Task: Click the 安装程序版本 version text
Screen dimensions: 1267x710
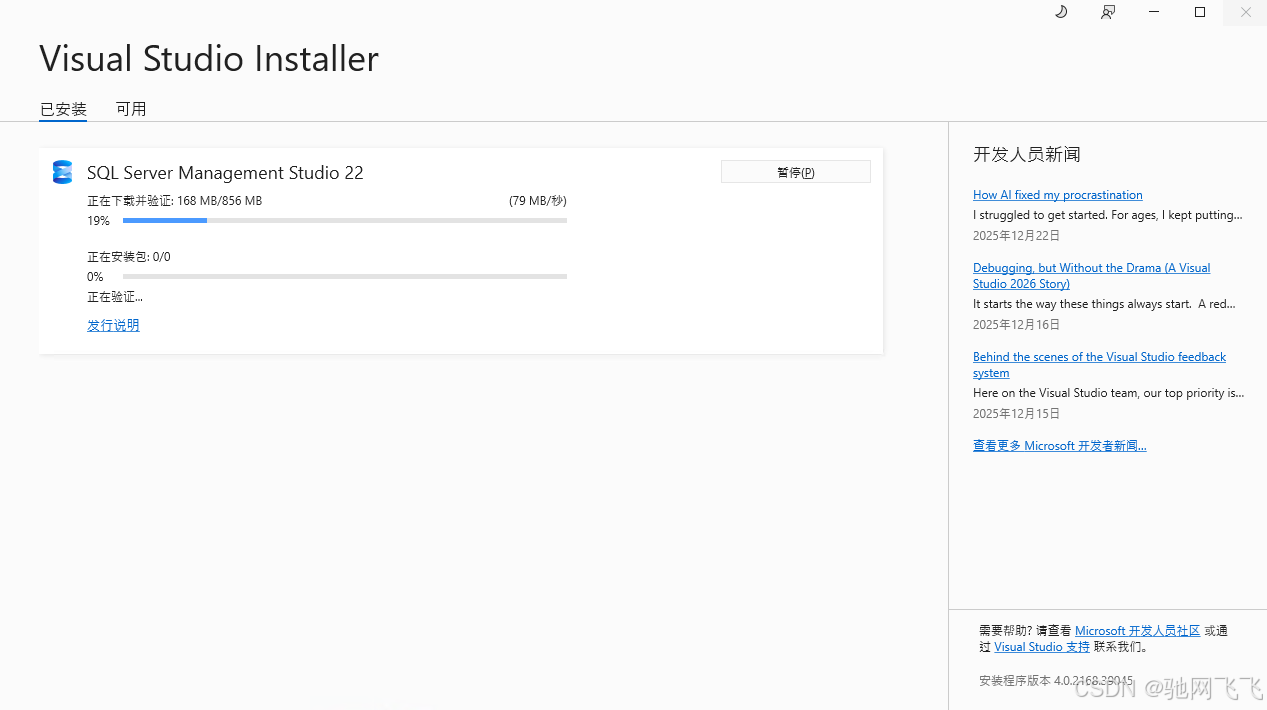Action: point(1056,680)
